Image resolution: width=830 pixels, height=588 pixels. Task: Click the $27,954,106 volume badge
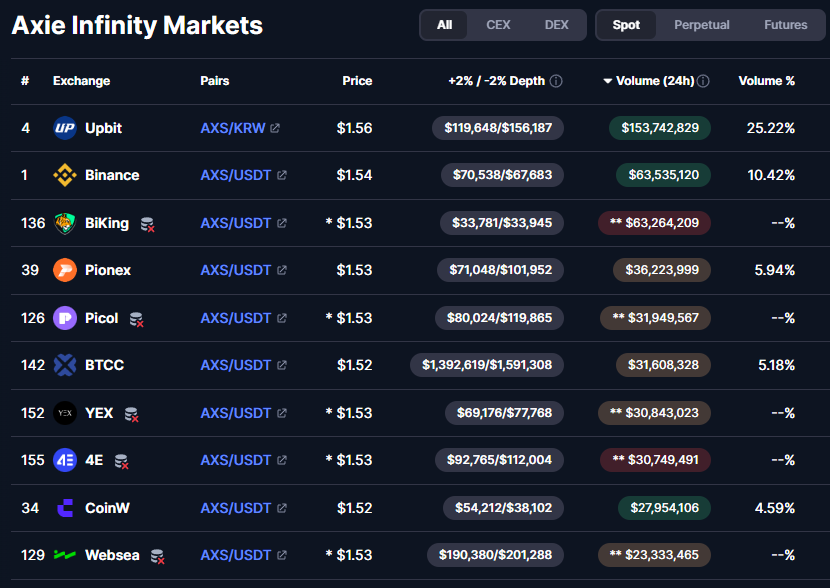[664, 508]
